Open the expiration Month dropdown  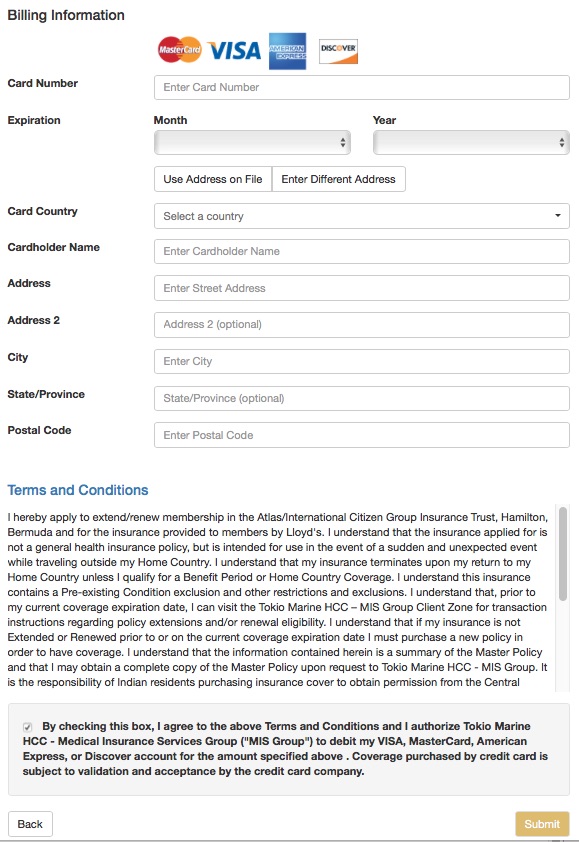pyautogui.click(x=252, y=143)
